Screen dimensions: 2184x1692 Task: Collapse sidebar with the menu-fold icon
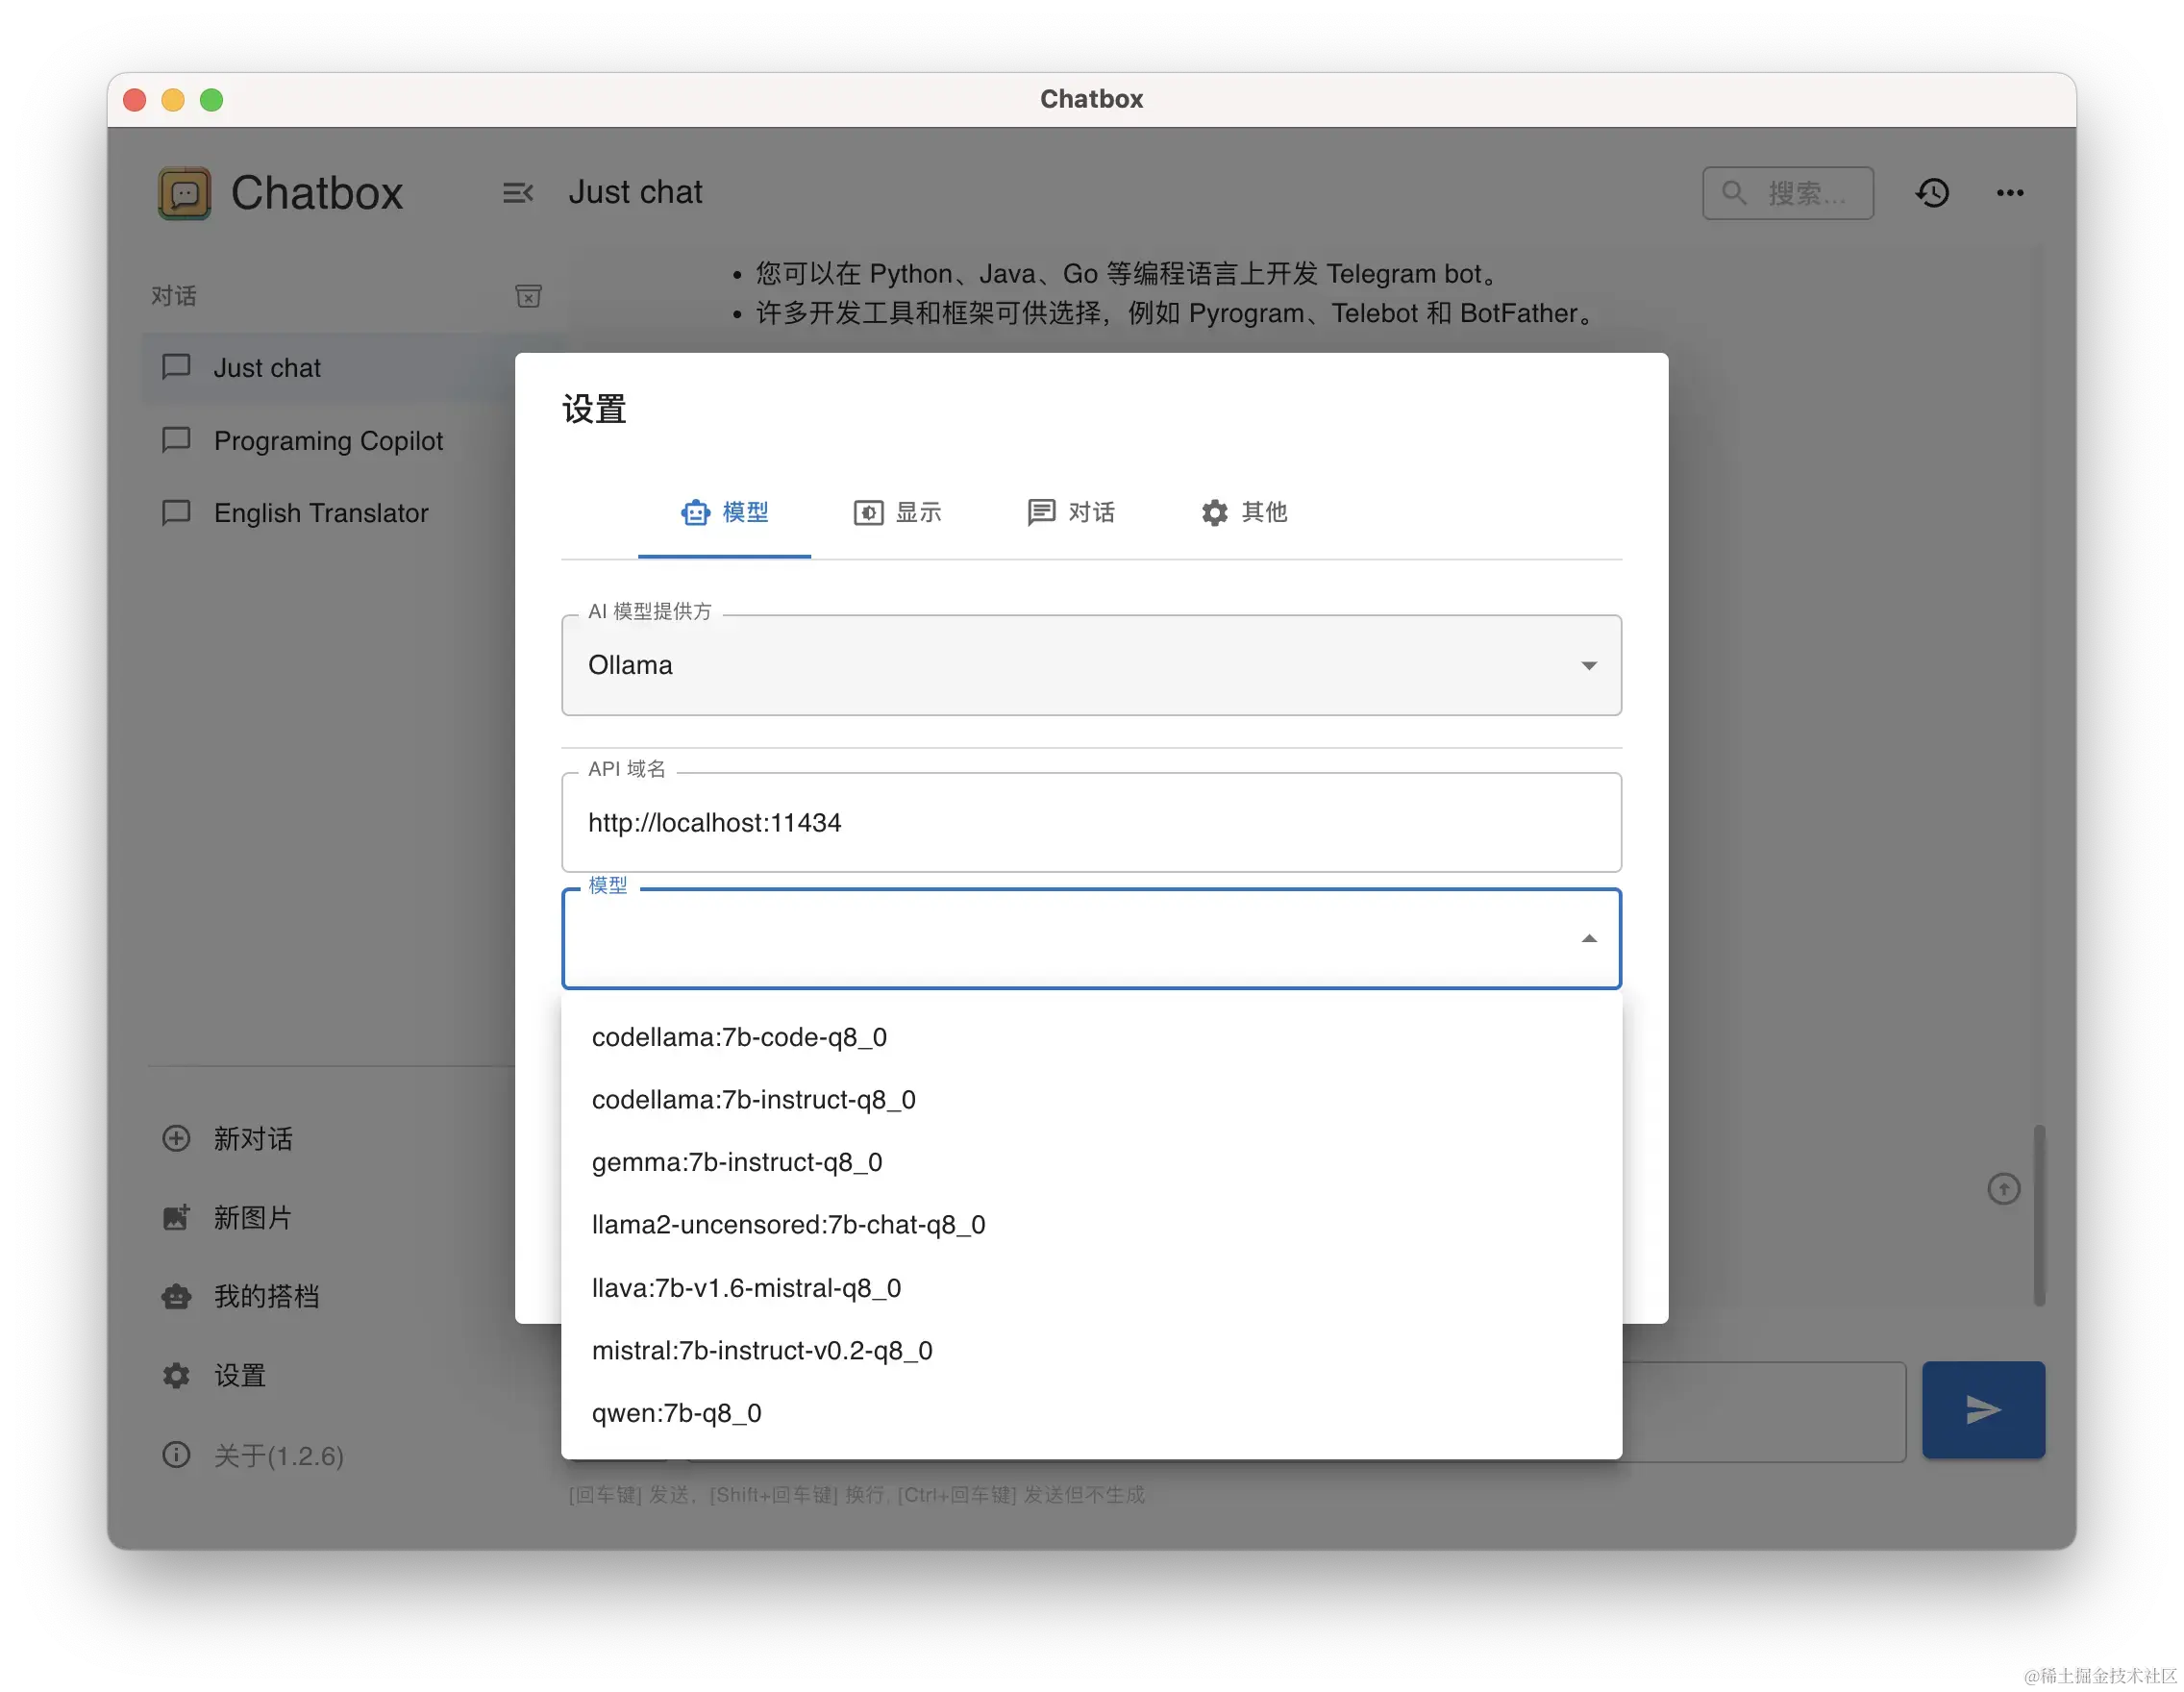pos(517,193)
